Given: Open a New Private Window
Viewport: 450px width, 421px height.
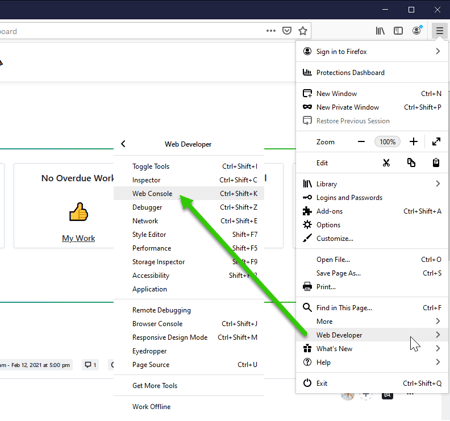Looking at the screenshot, I should pyautogui.click(x=372, y=107).
